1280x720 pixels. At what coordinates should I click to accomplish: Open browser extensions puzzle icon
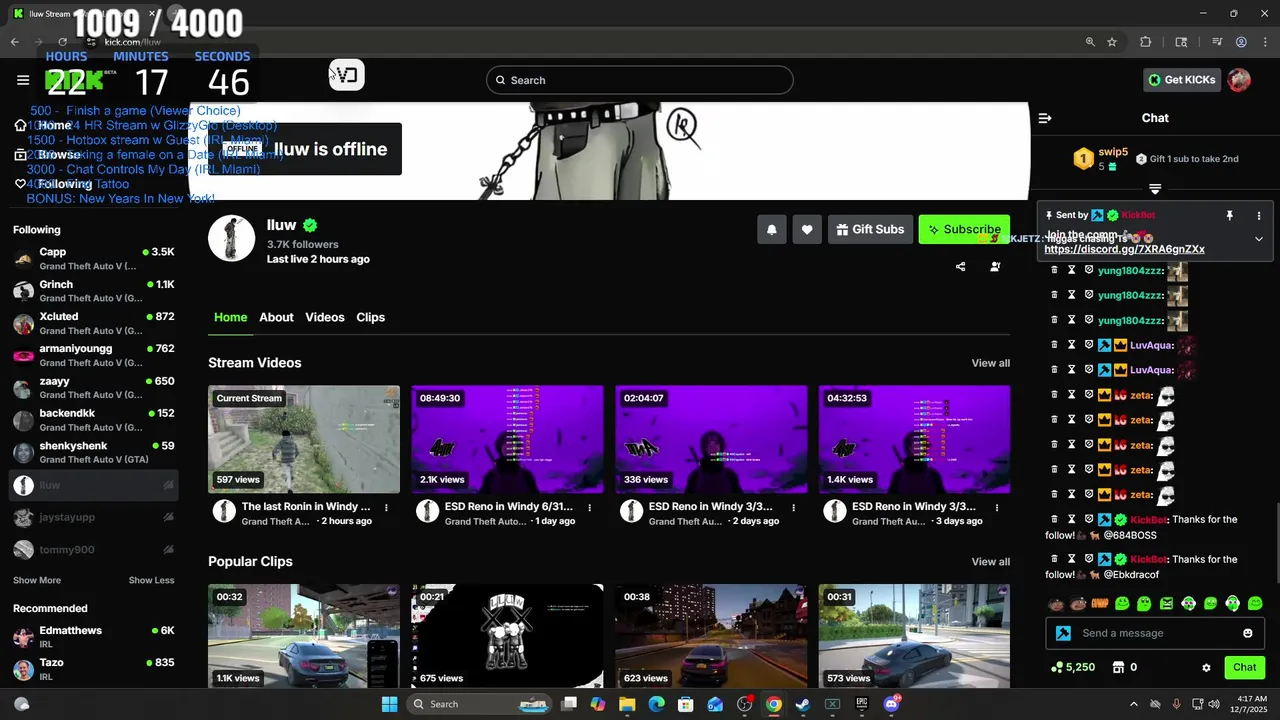pos(1146,42)
